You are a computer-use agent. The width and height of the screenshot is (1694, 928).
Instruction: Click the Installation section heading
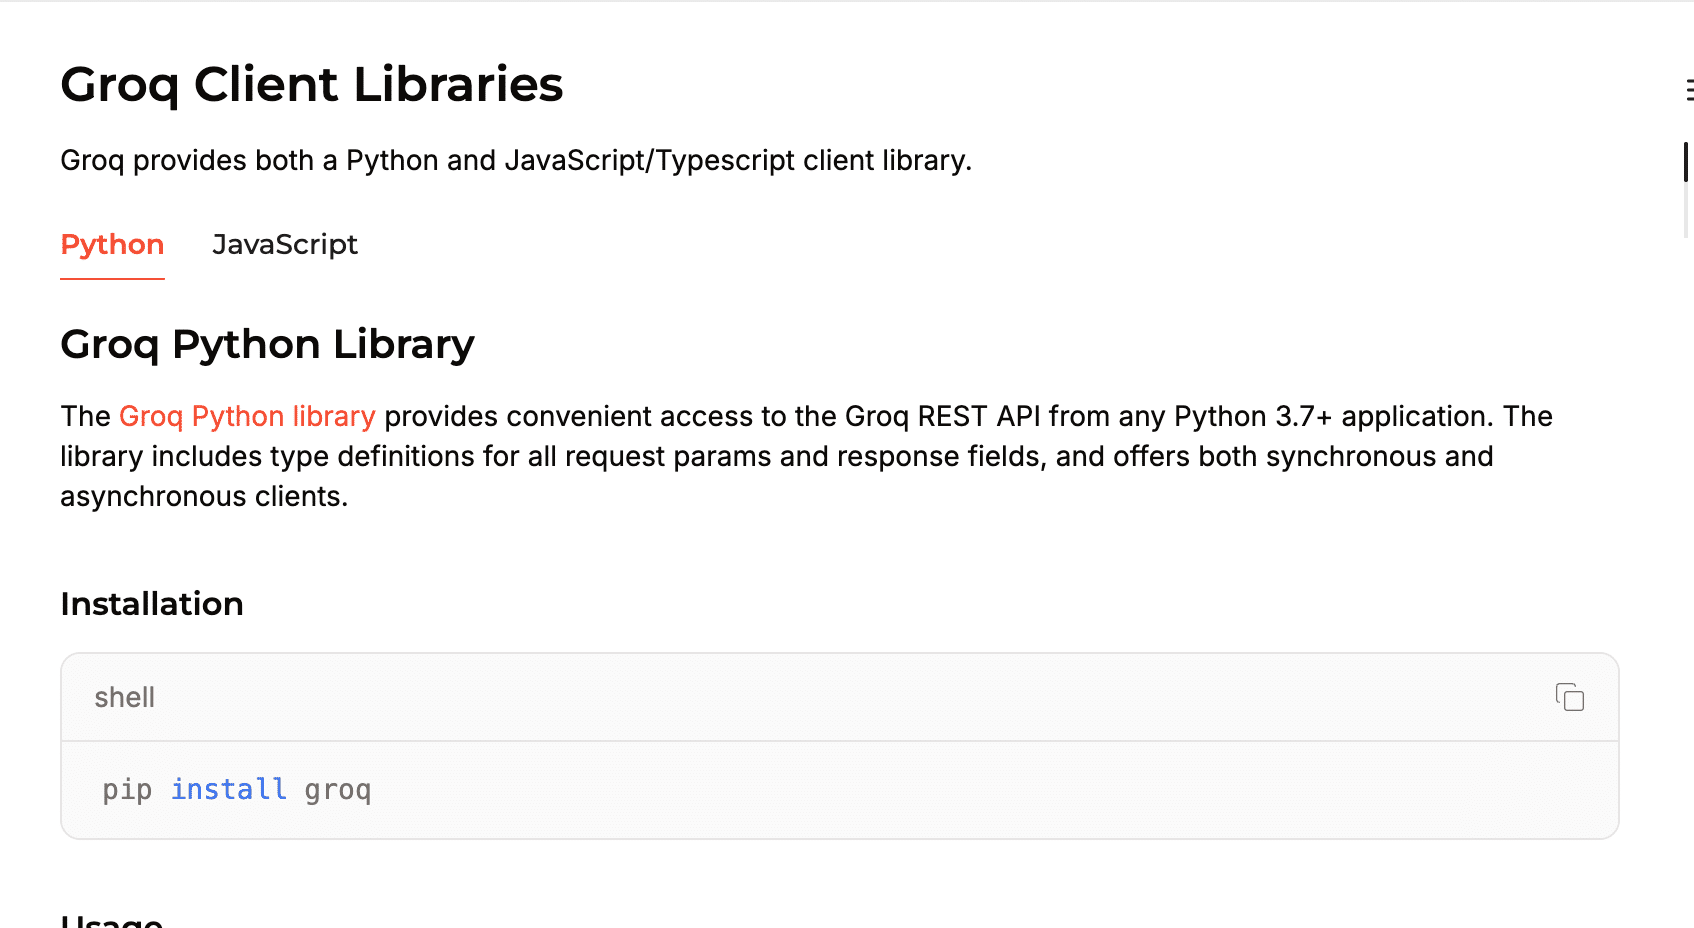pos(152,604)
